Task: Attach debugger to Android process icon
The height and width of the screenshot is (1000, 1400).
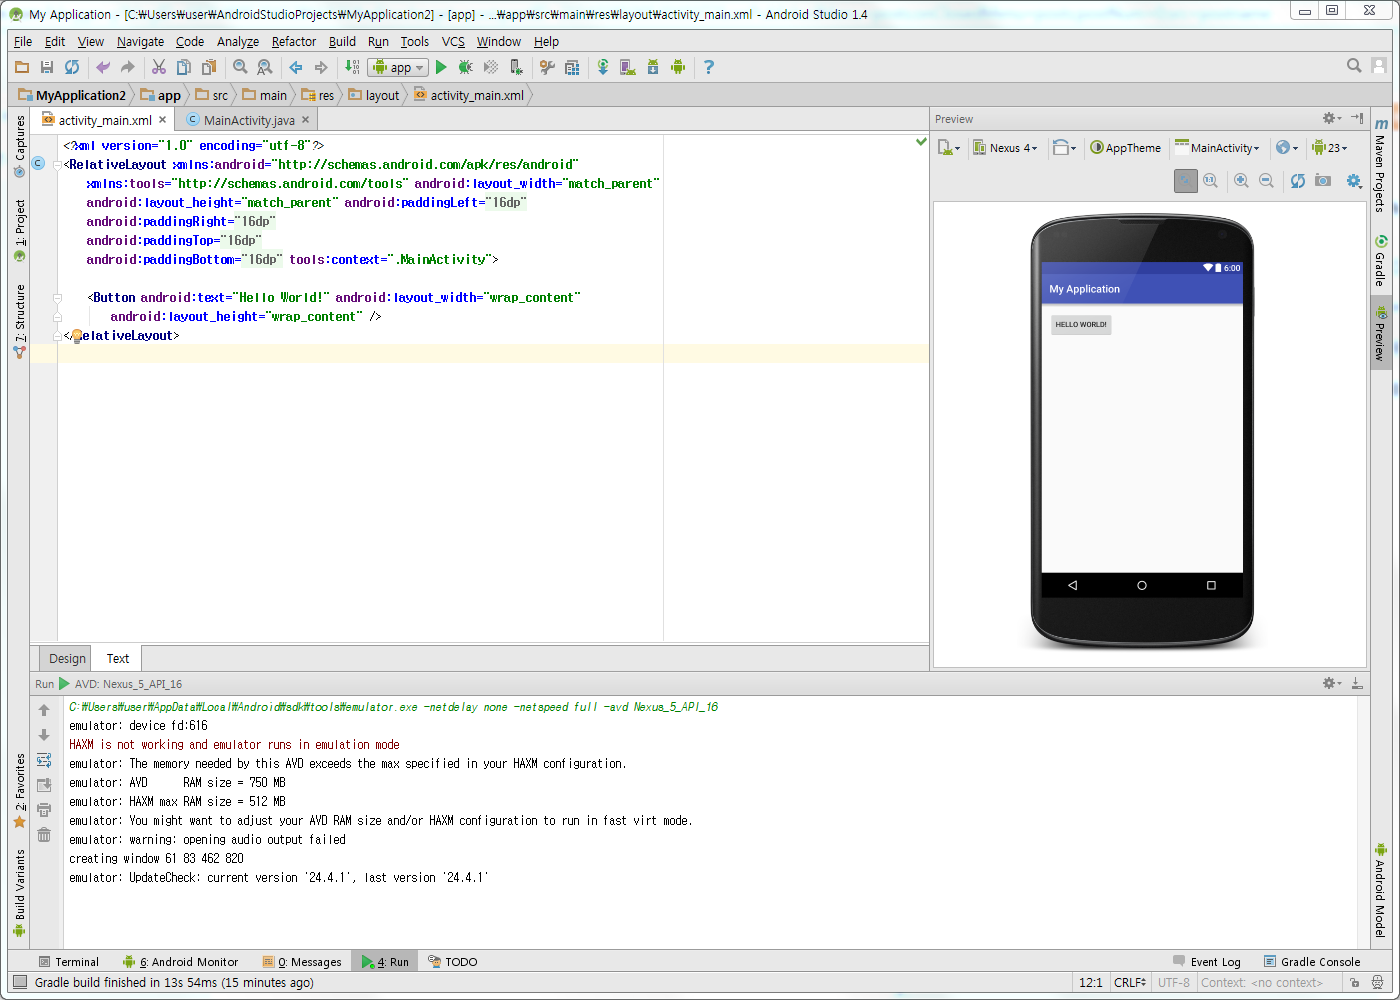Action: [x=516, y=67]
